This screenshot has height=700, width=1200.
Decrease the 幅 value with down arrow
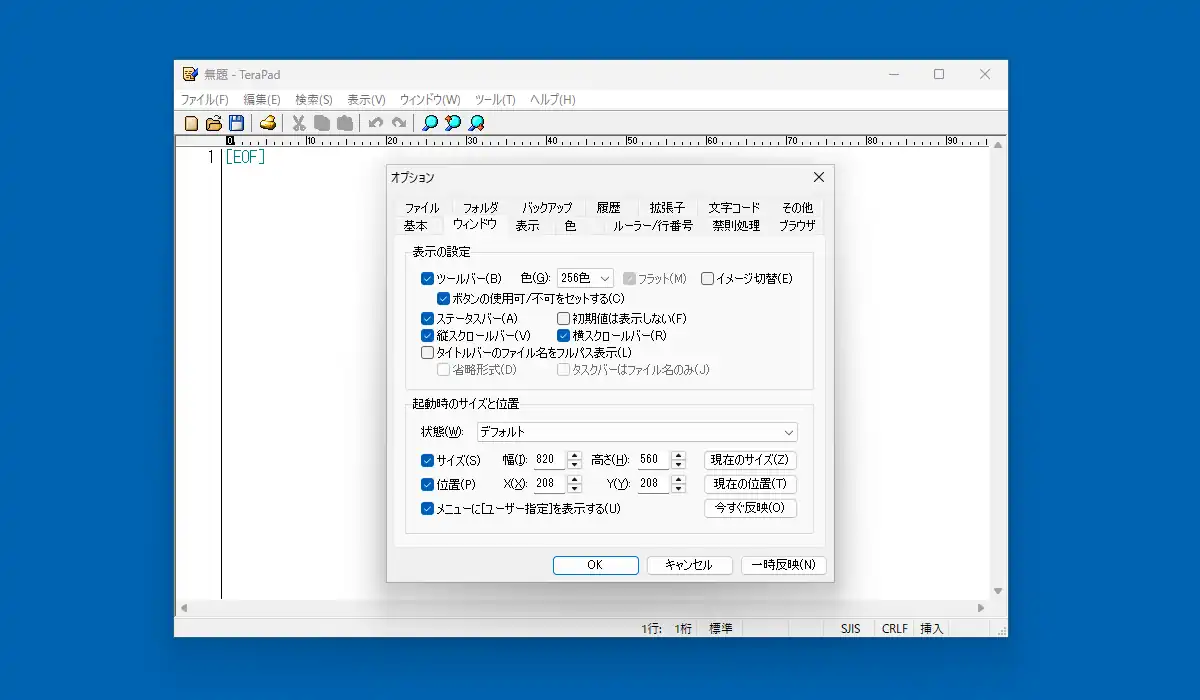tap(574, 465)
